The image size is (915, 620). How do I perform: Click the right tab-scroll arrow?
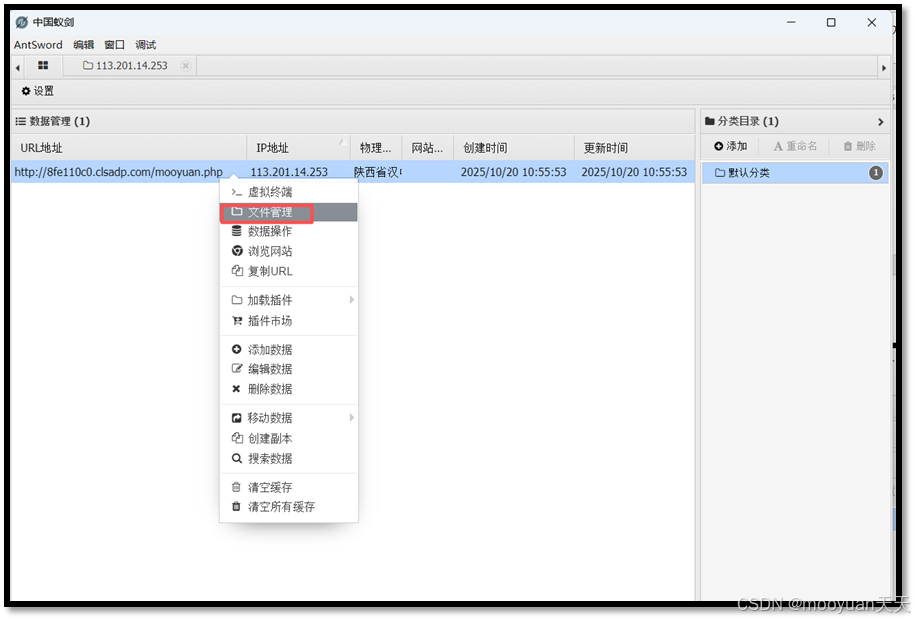tap(884, 68)
